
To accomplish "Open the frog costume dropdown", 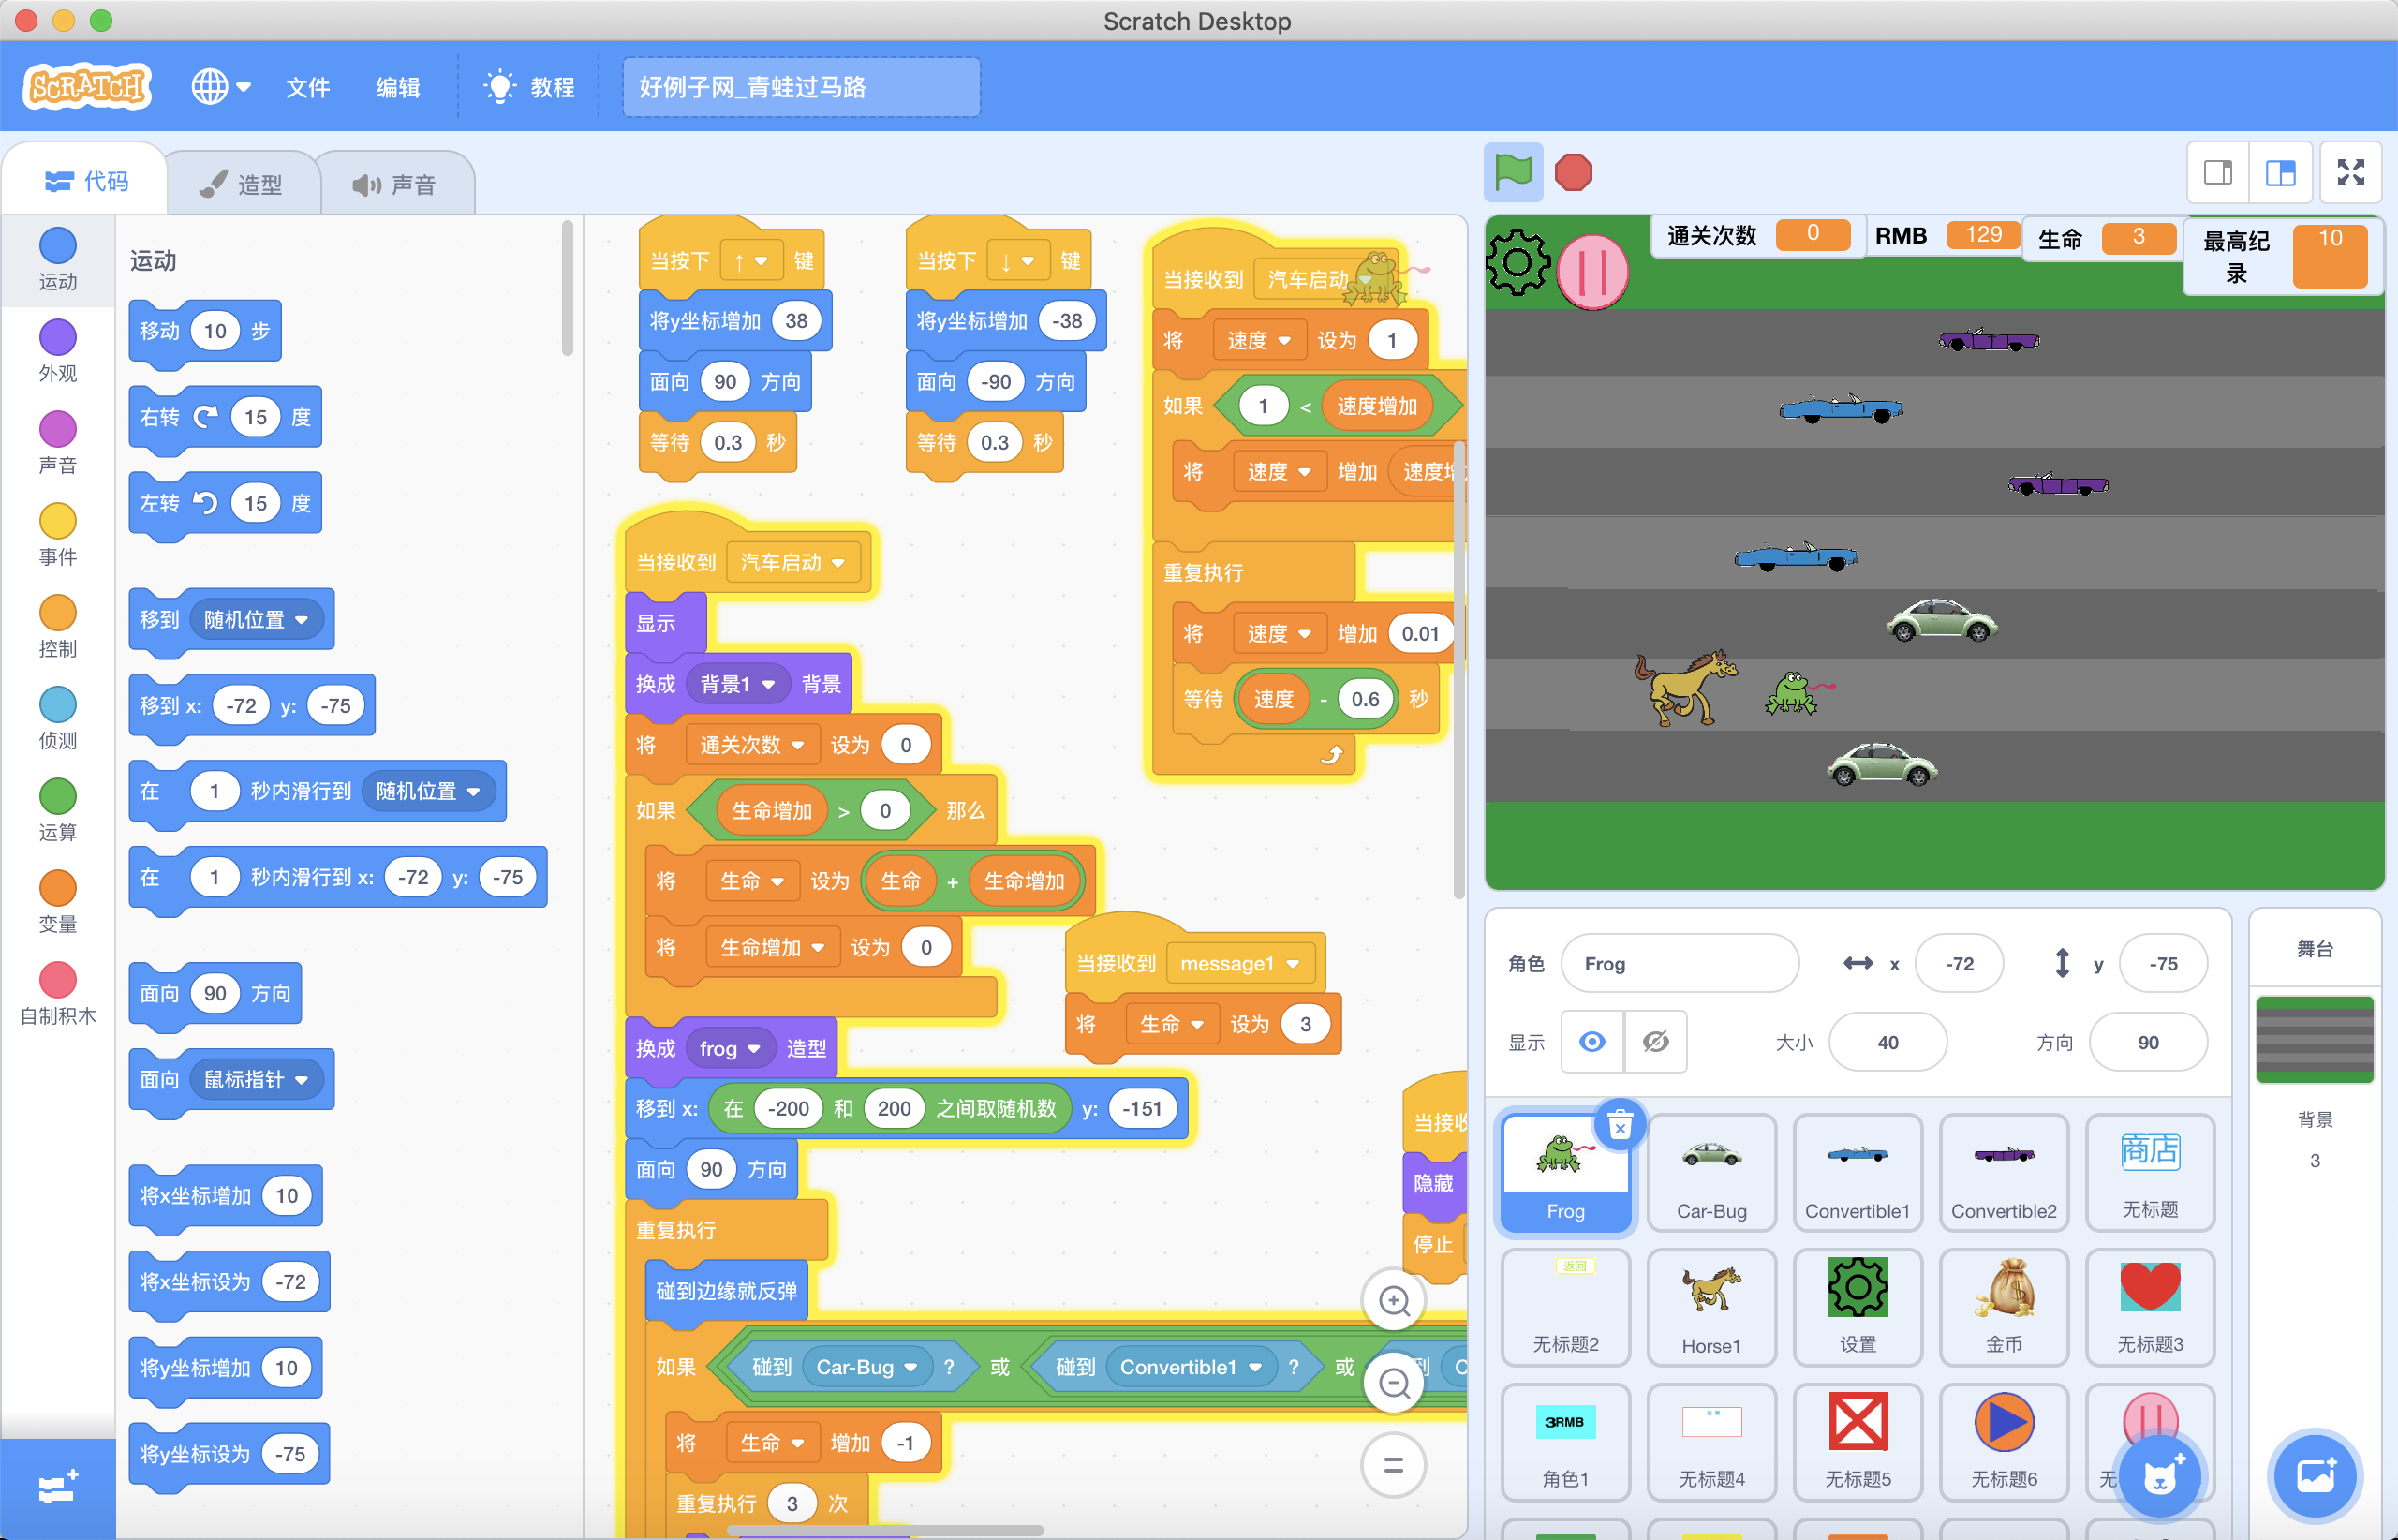I will pyautogui.click(x=730, y=1048).
